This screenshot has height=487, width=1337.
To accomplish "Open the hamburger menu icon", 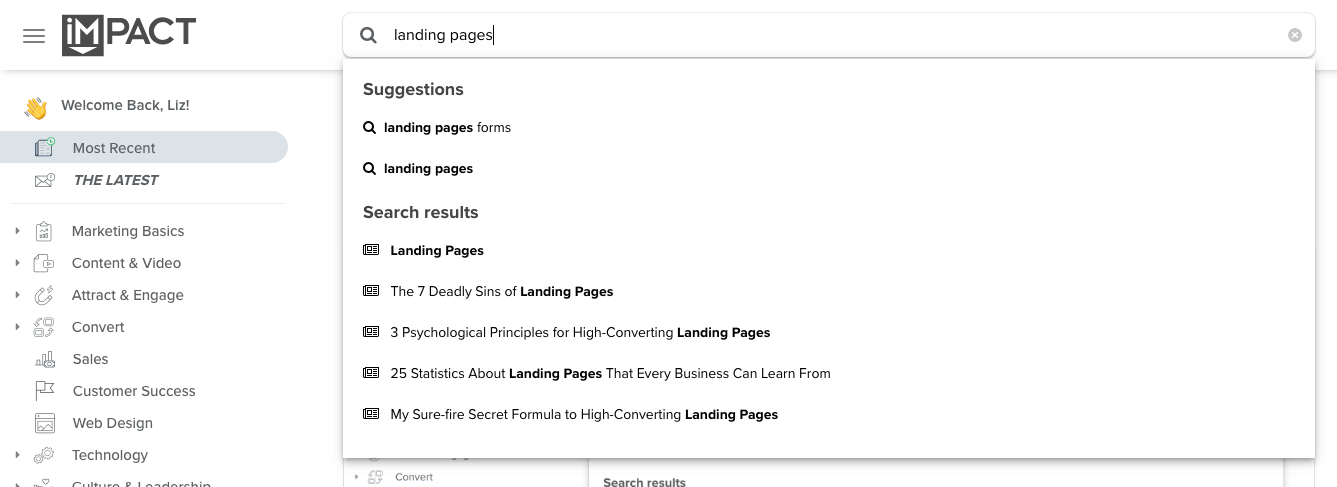I will pyautogui.click(x=34, y=36).
